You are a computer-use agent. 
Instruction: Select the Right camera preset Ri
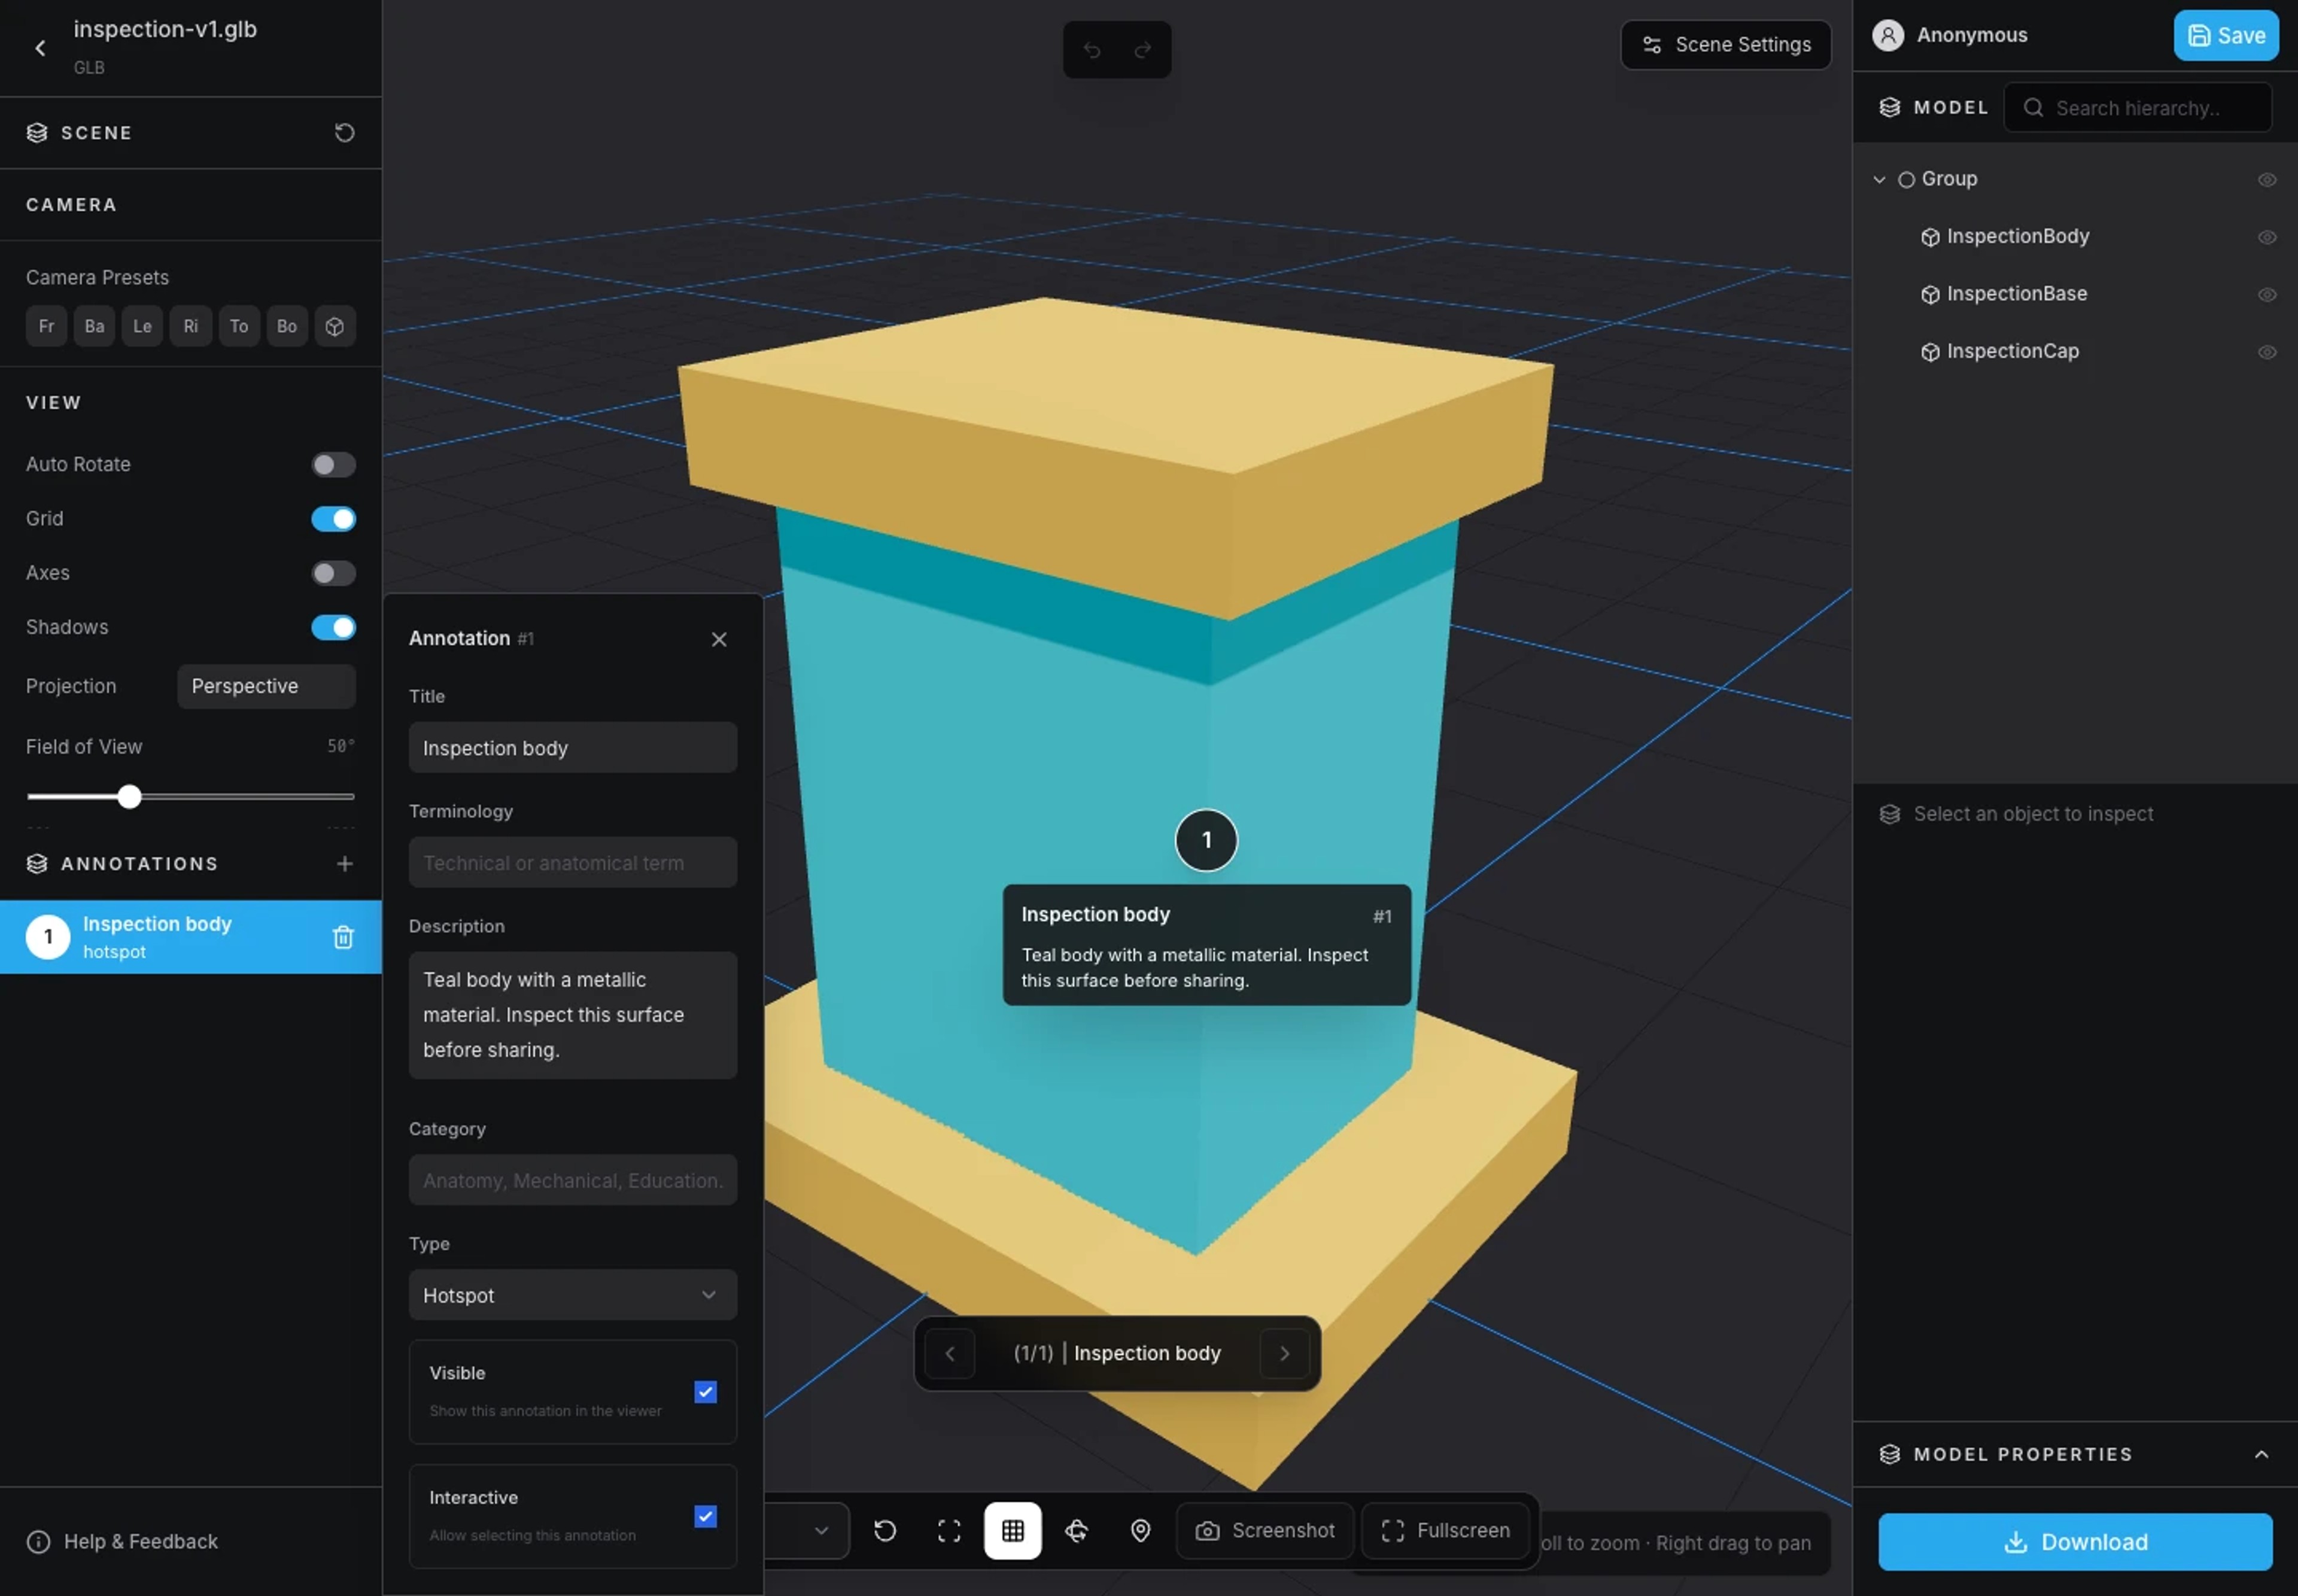pos(190,326)
